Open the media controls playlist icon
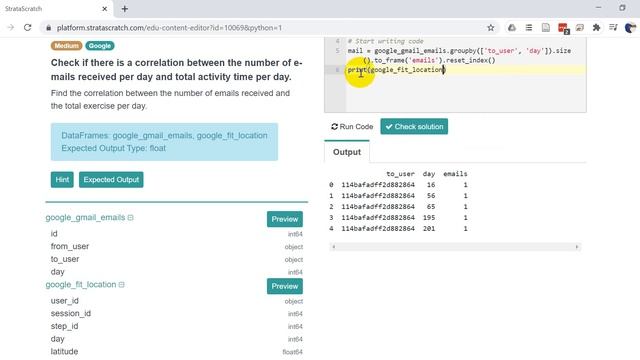The width and height of the screenshot is (640, 360). point(613,28)
